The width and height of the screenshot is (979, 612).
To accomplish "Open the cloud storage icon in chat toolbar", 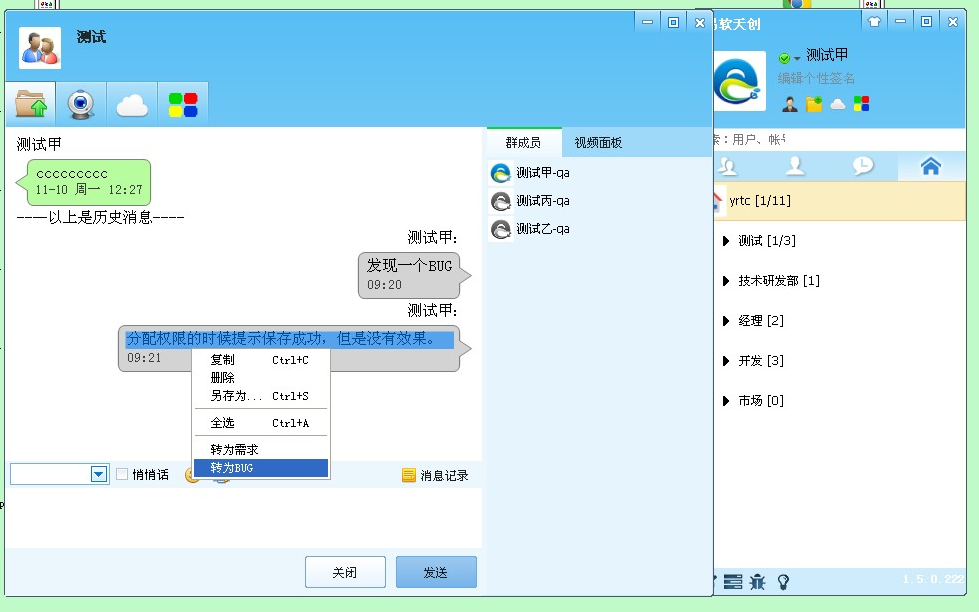I will click(132, 104).
